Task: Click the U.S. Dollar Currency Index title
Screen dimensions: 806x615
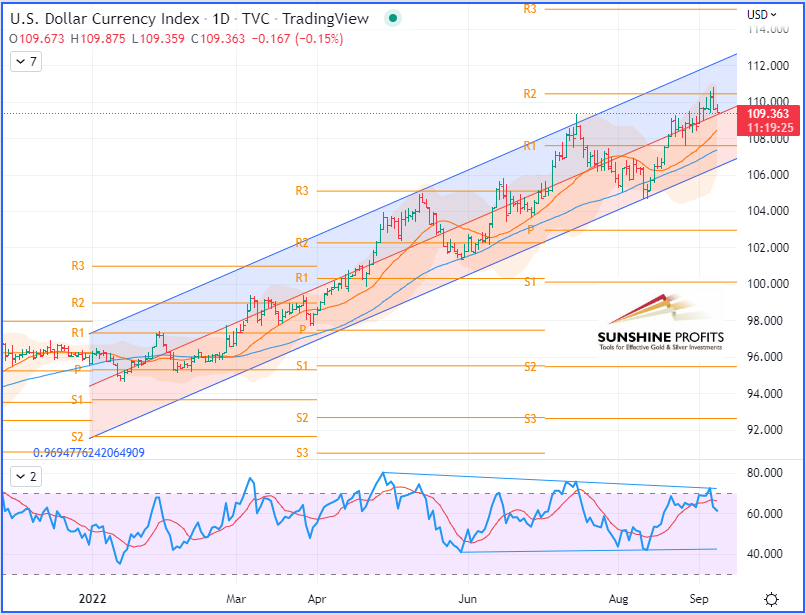Action: coord(104,19)
